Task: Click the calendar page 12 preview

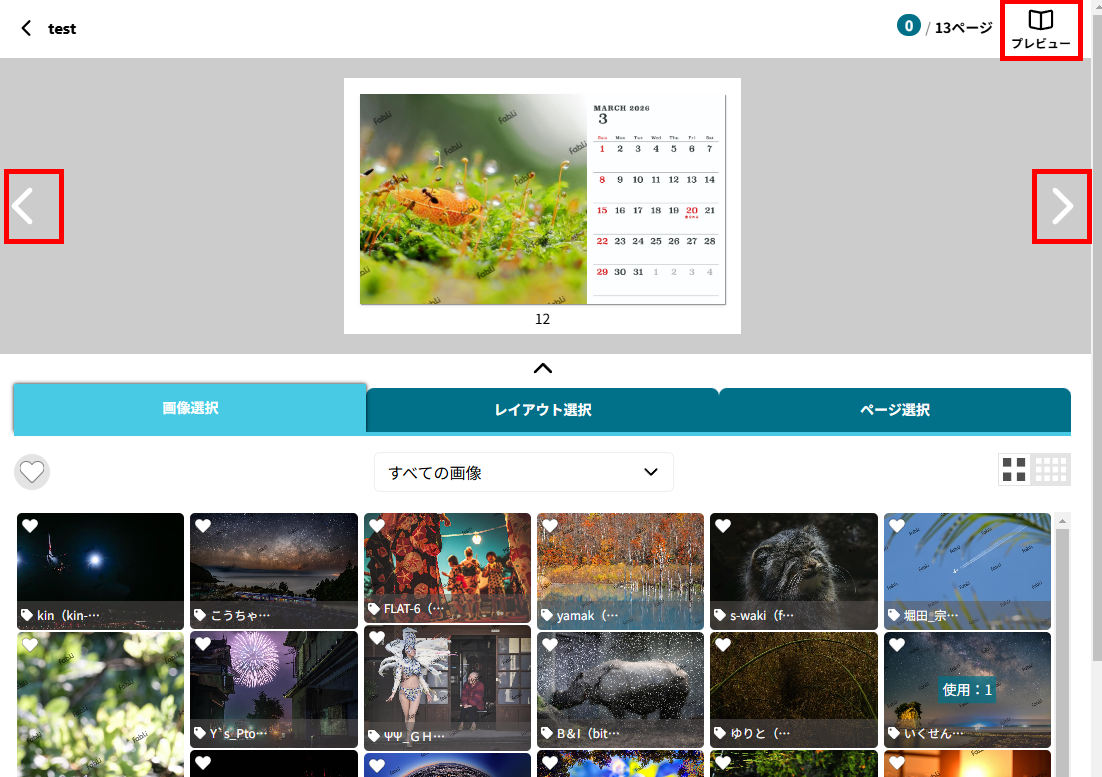Action: (x=542, y=200)
